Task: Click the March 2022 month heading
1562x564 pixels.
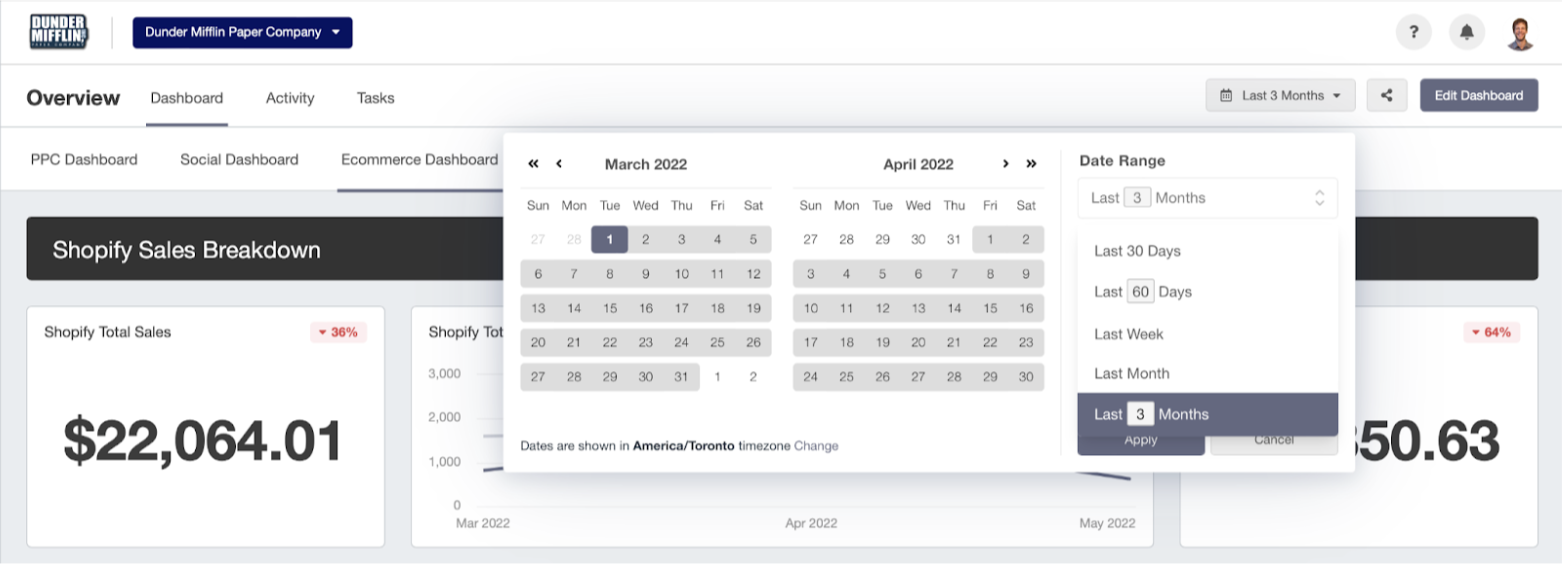Action: click(x=646, y=164)
